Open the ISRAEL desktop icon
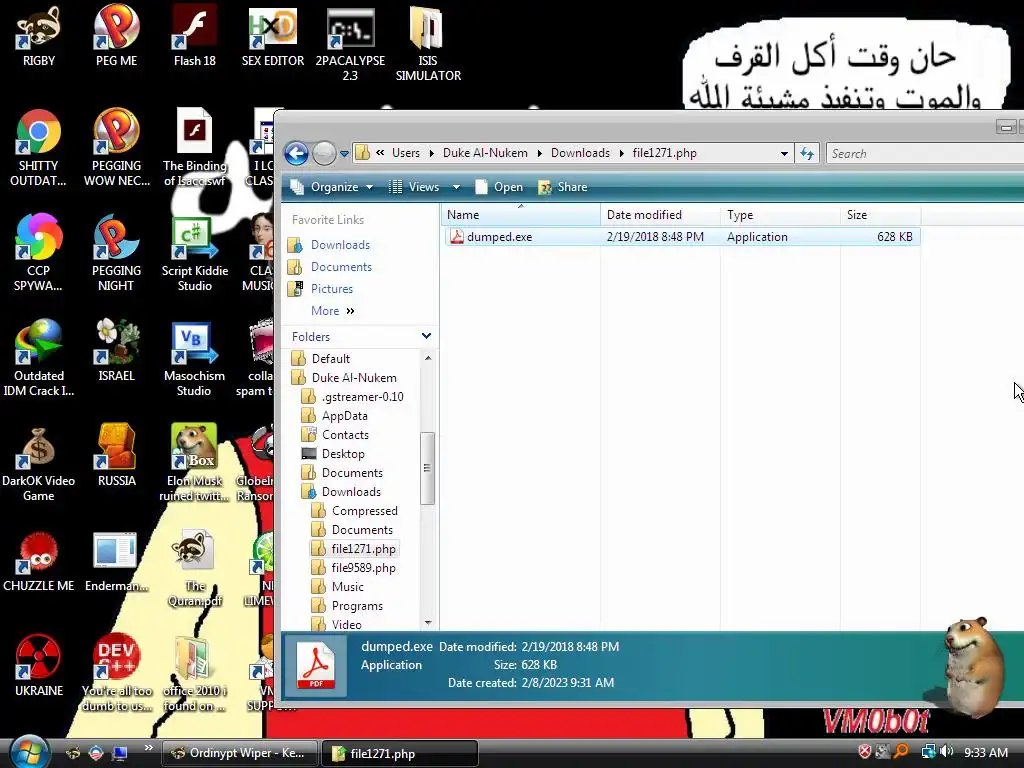The image size is (1024, 768). (x=116, y=351)
